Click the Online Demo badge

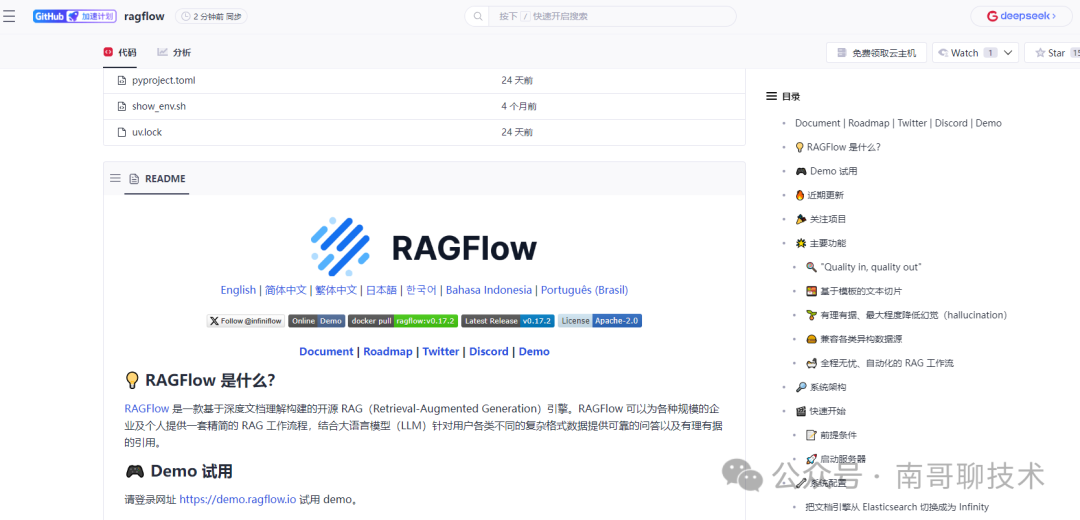(x=316, y=321)
